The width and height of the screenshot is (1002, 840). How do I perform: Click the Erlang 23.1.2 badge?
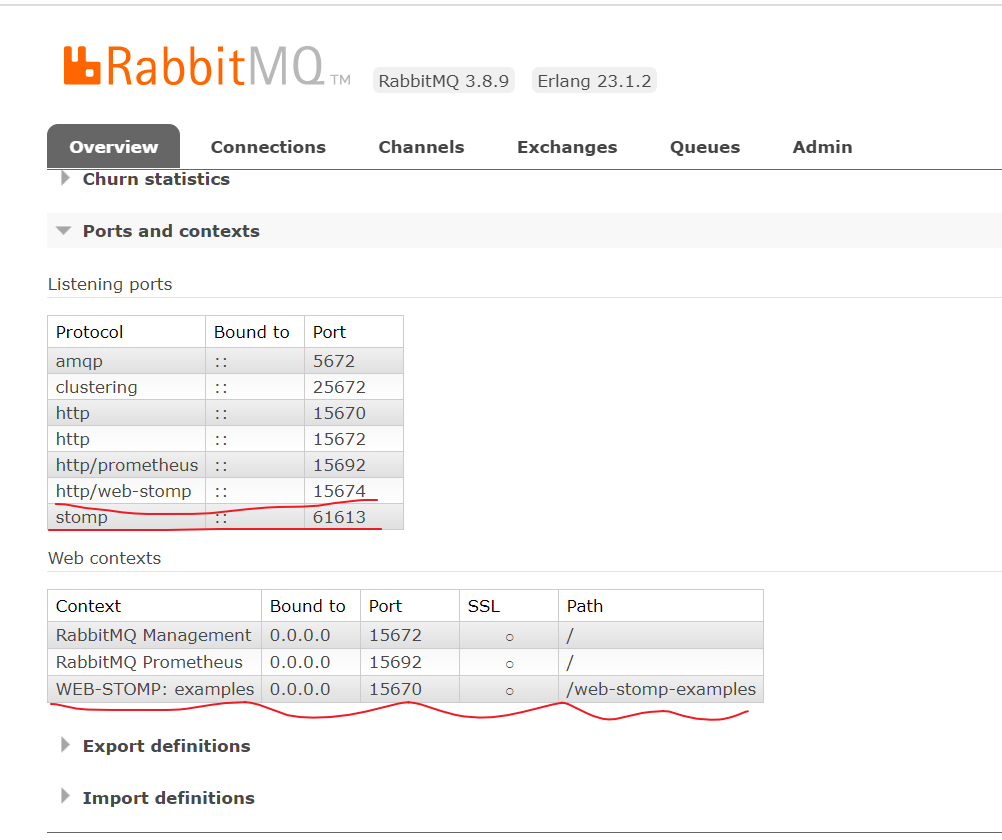594,80
